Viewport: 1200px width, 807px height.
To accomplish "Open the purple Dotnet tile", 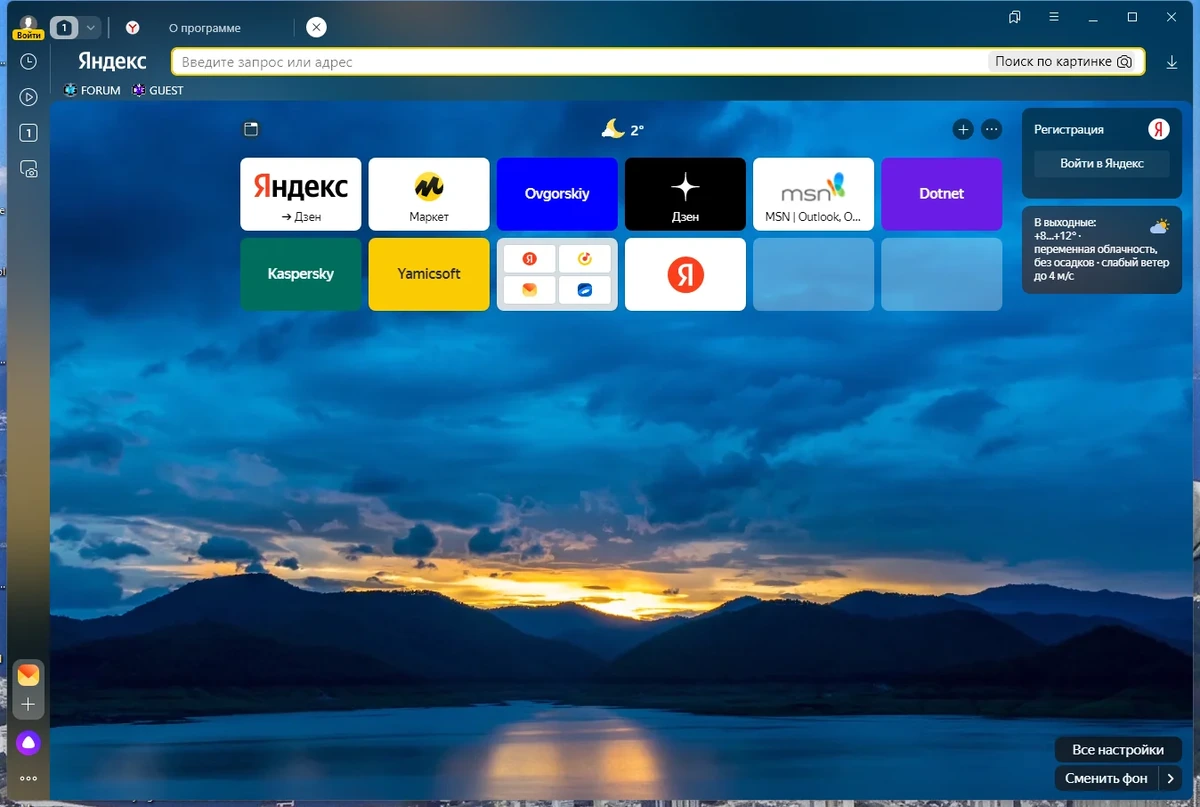I will (x=941, y=194).
